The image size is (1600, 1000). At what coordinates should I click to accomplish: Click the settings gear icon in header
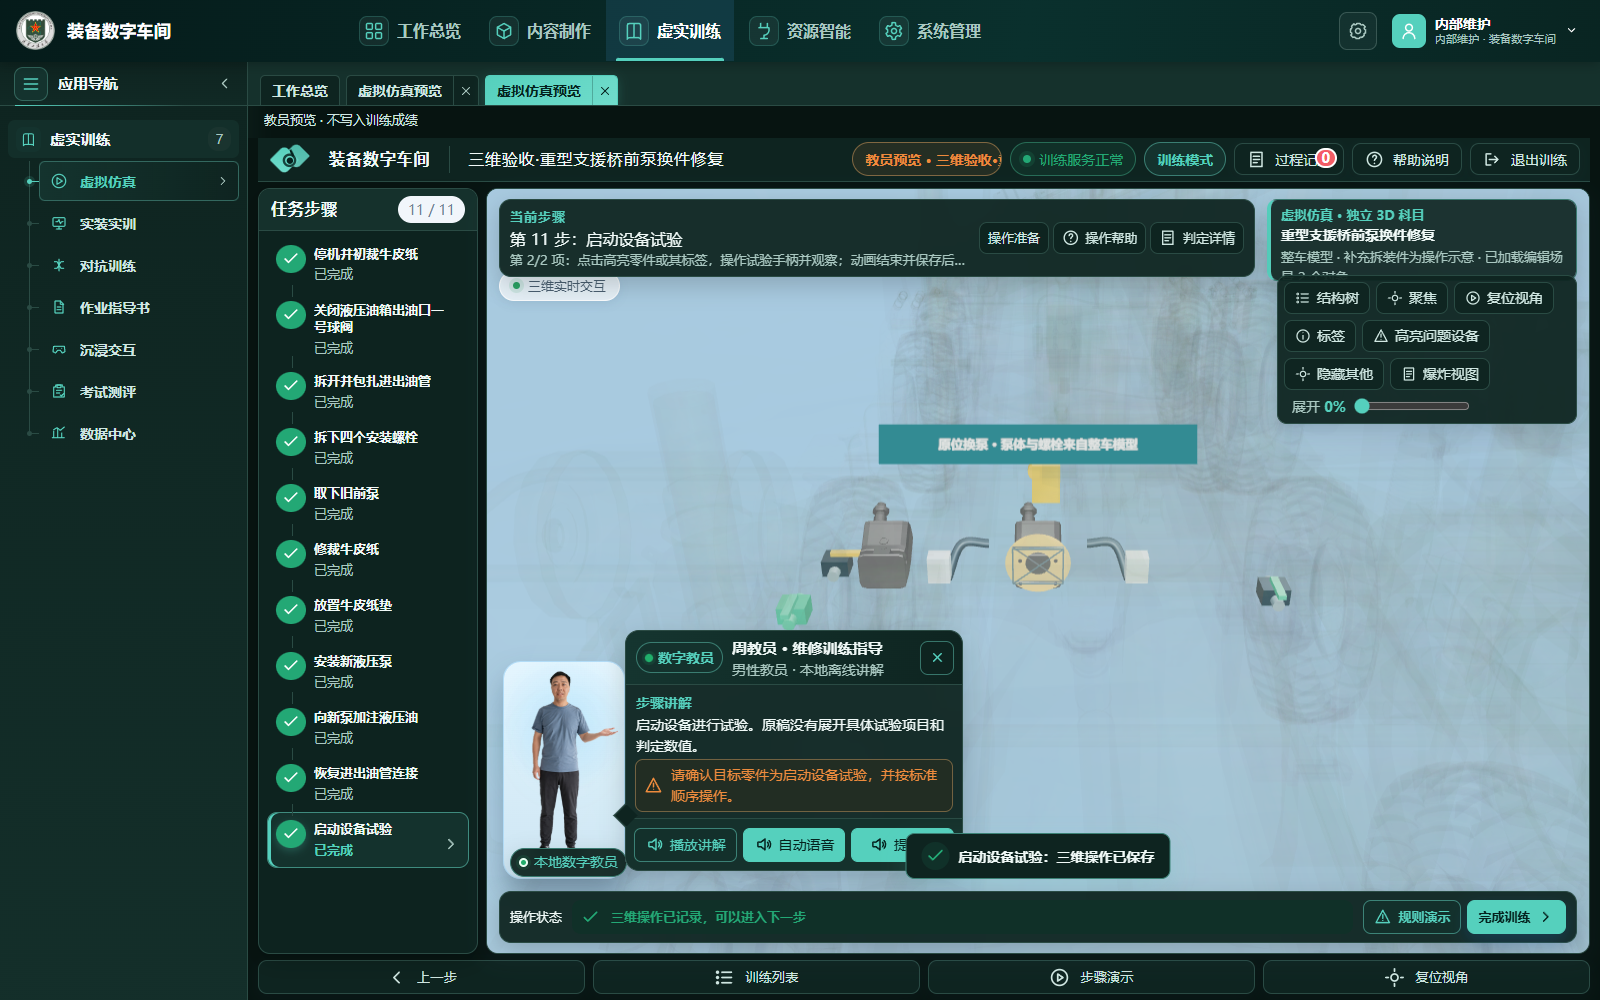coord(1357,31)
